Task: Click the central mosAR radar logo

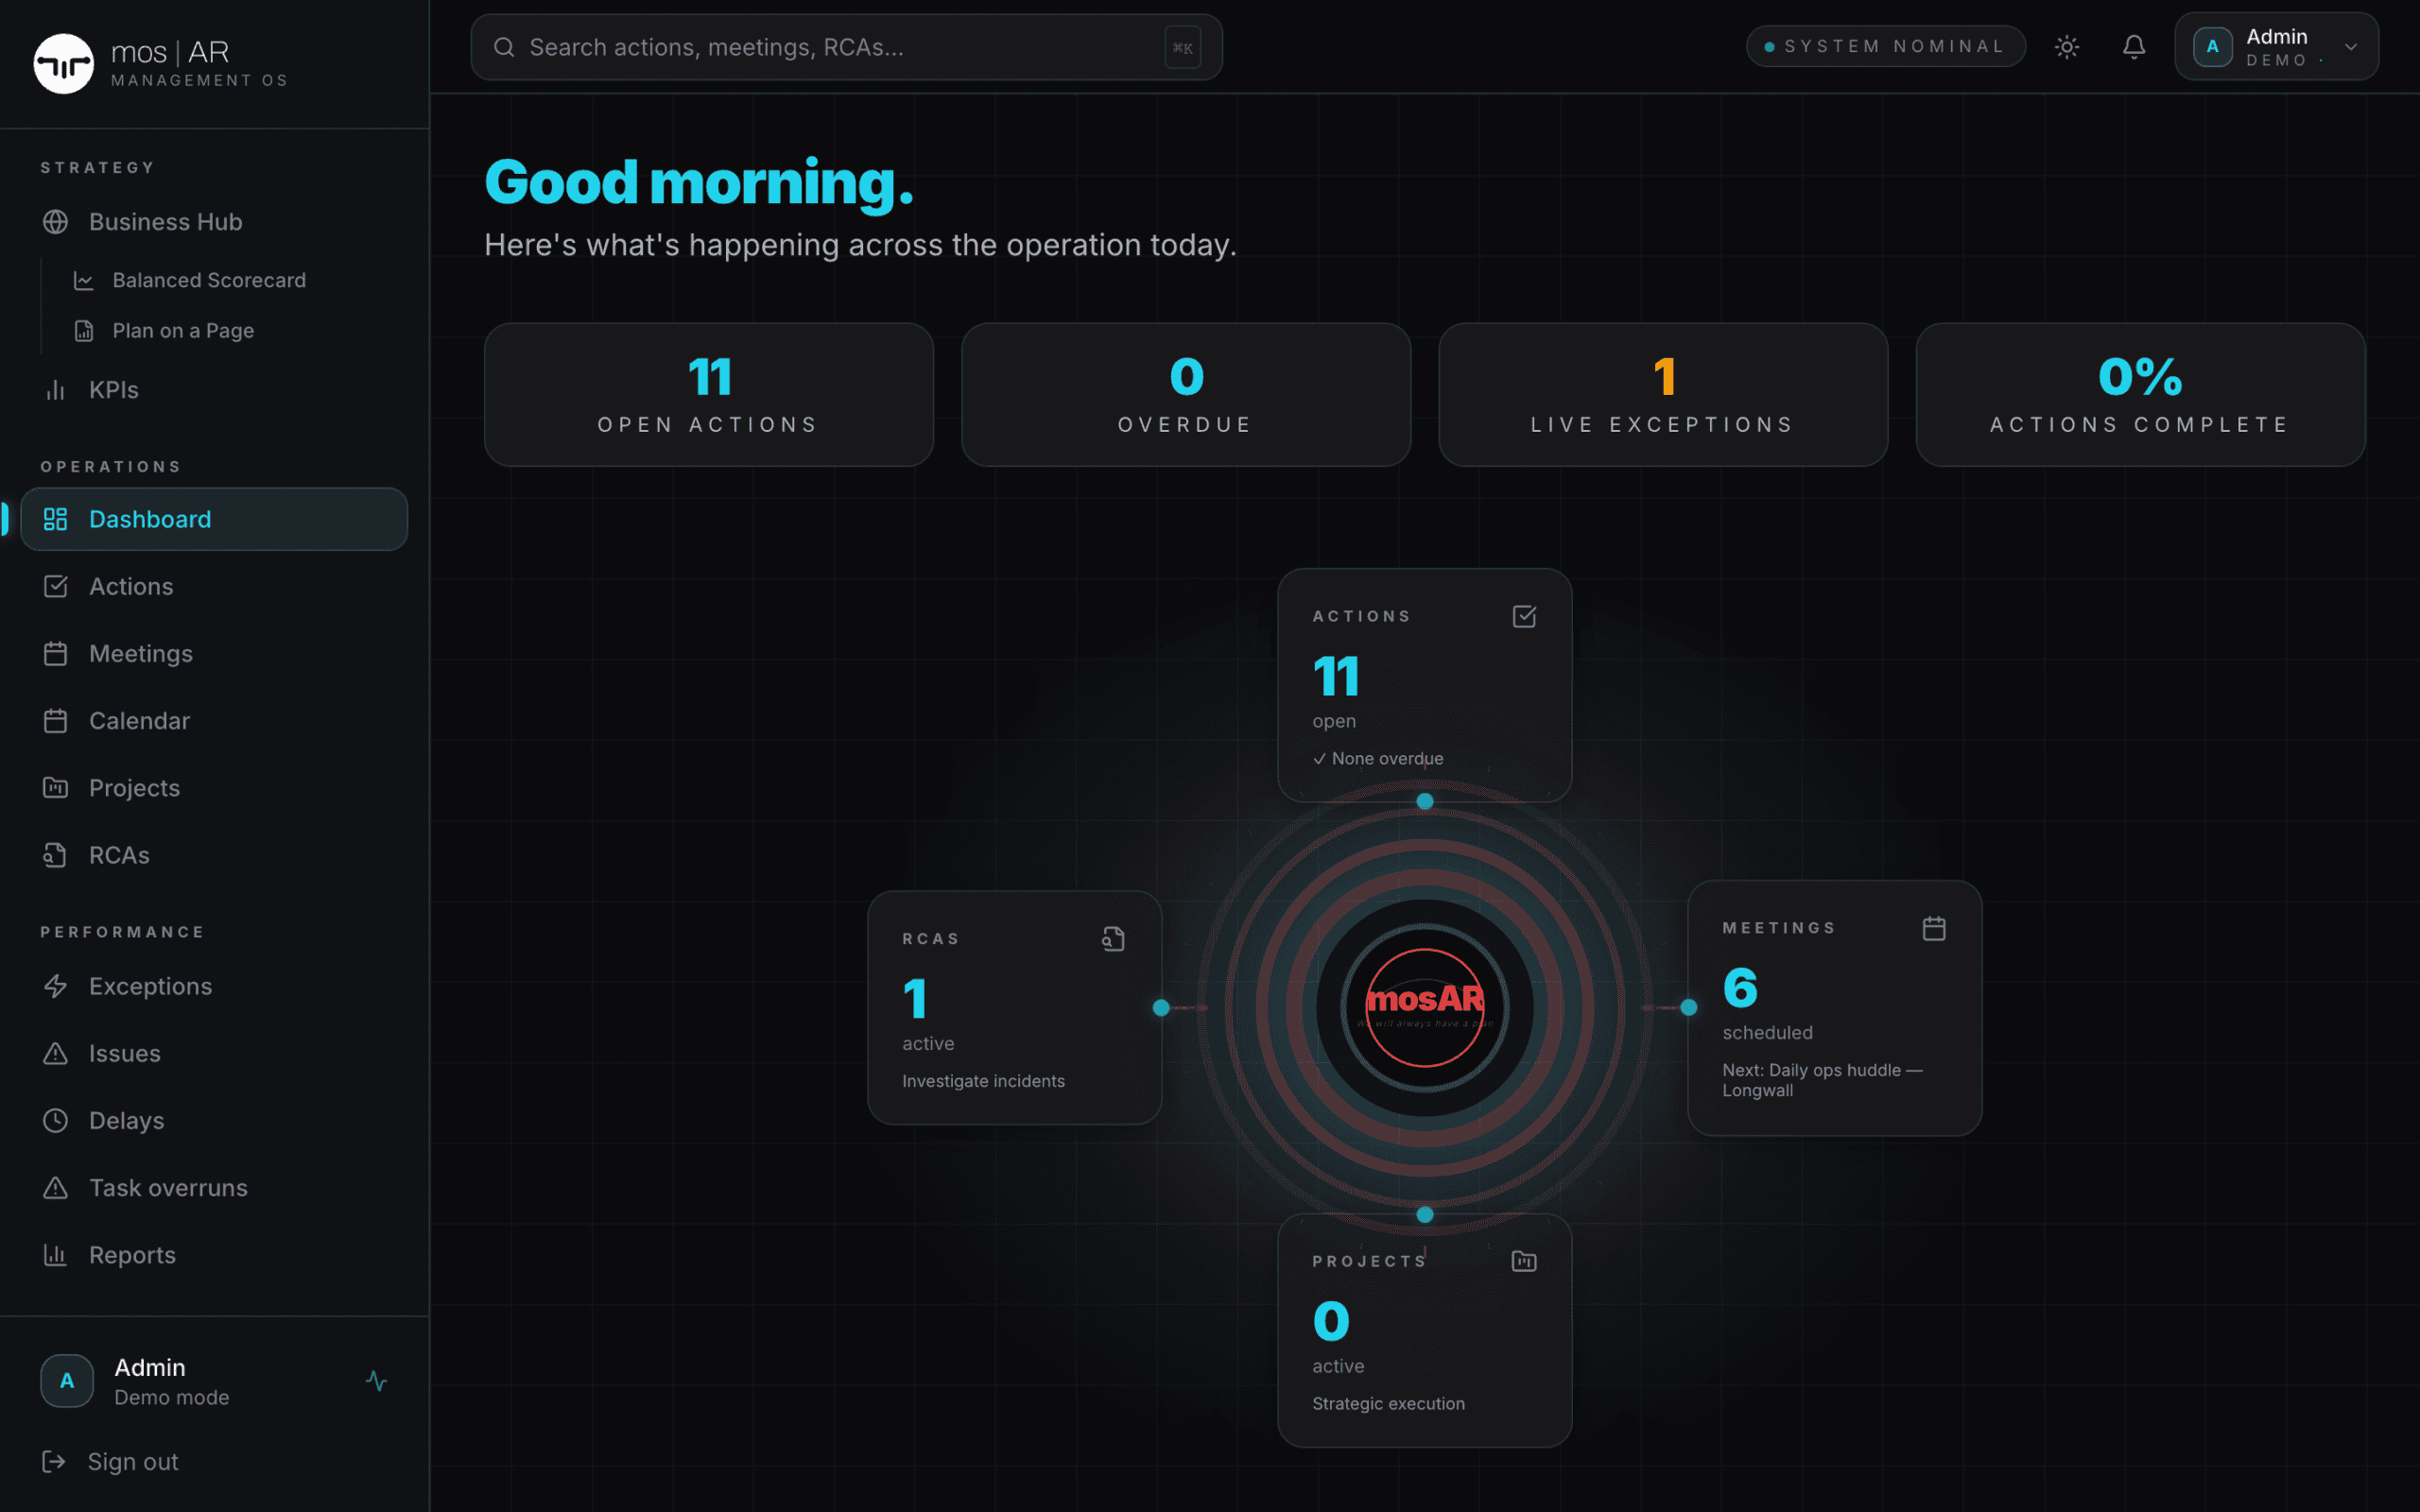Action: pos(1425,1008)
